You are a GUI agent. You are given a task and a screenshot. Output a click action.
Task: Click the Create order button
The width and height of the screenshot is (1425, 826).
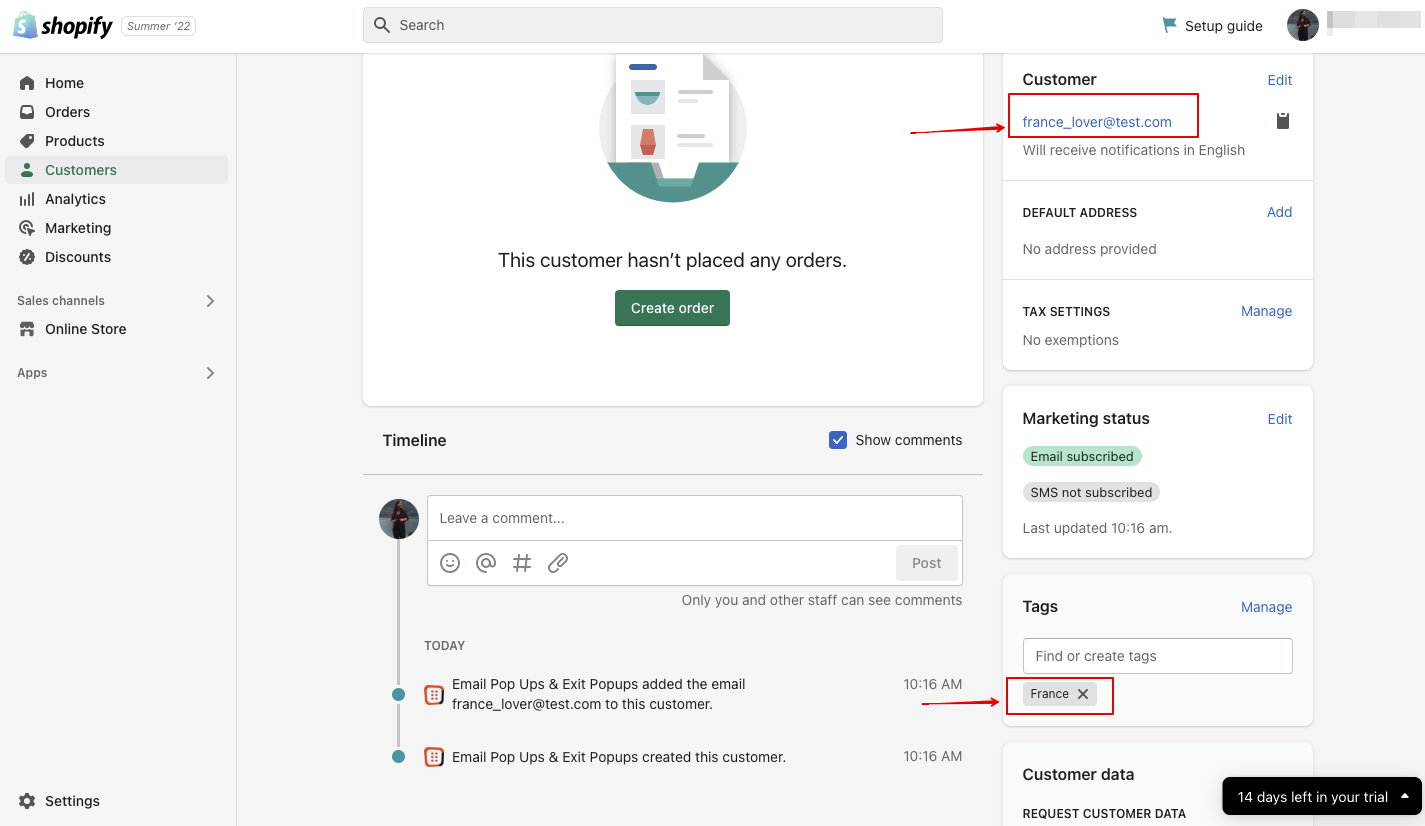672,308
